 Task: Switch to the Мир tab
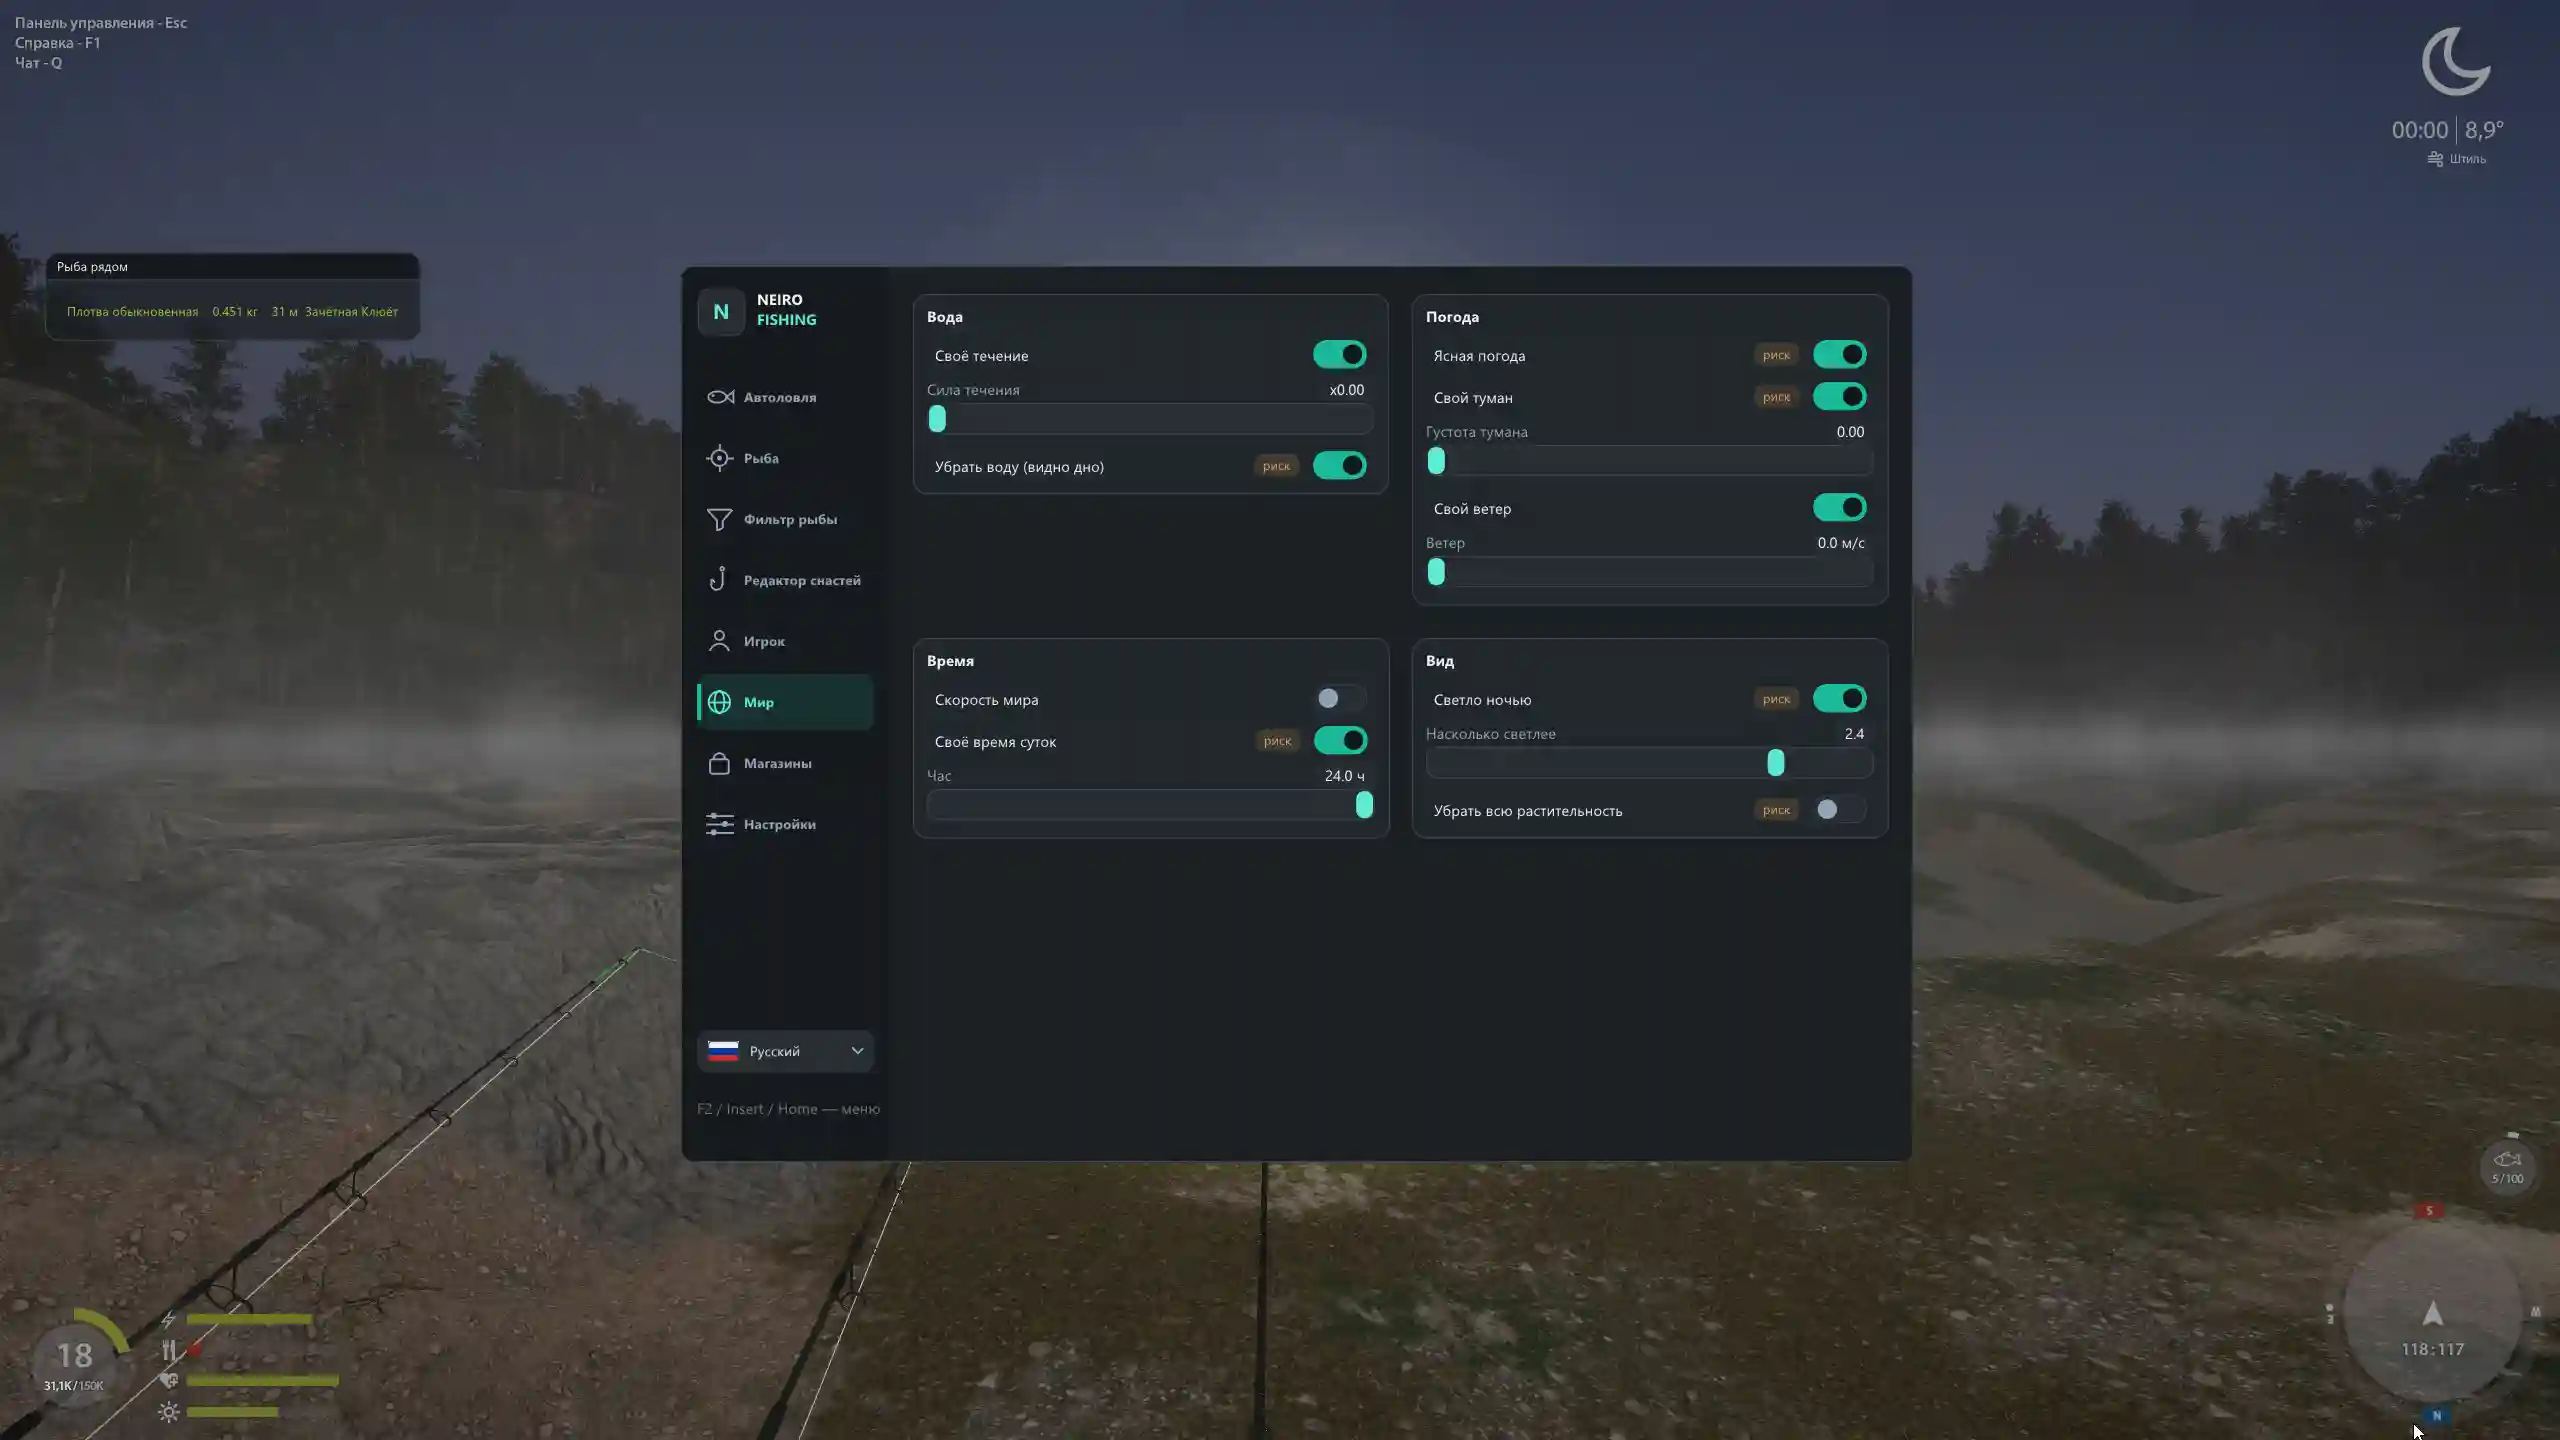[785, 702]
